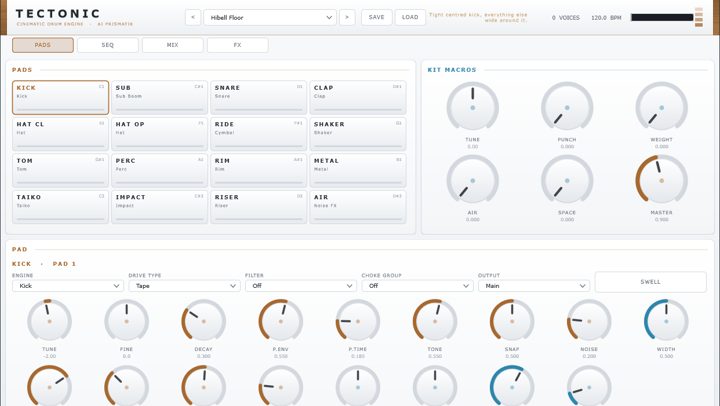
Task: Select the SHAKER pad
Action: coord(358,134)
